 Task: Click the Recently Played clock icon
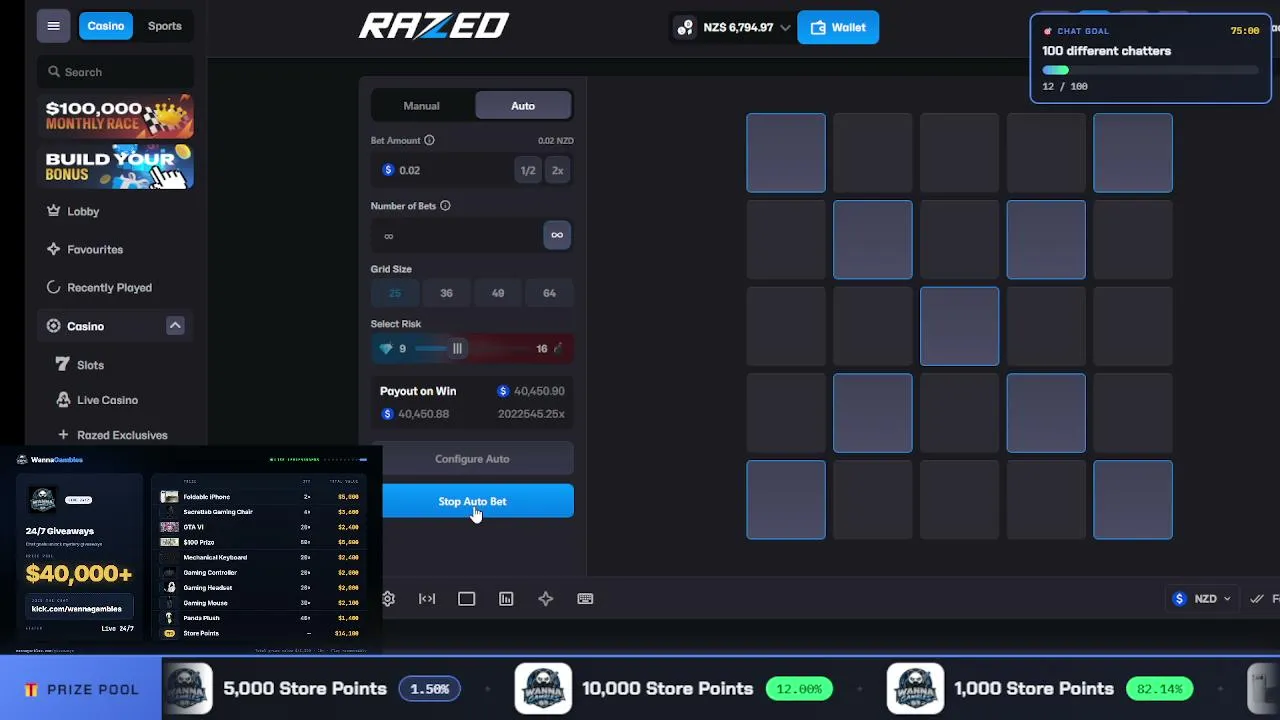pyautogui.click(x=54, y=287)
